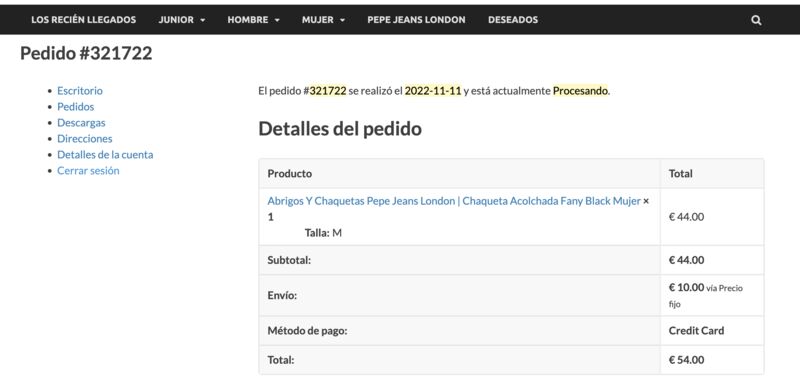
Task: Select the Subtotal amount € 44.00
Action: coord(686,260)
